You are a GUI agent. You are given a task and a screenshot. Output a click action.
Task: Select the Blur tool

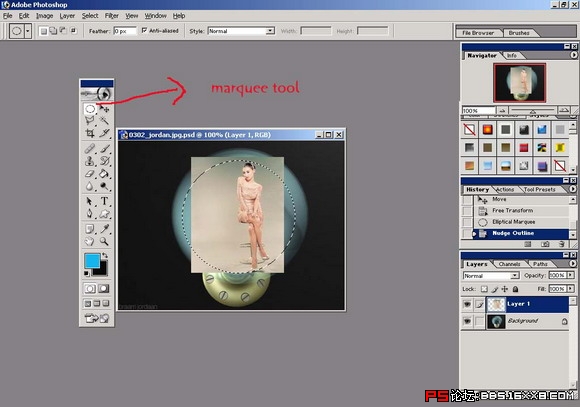(x=90, y=186)
